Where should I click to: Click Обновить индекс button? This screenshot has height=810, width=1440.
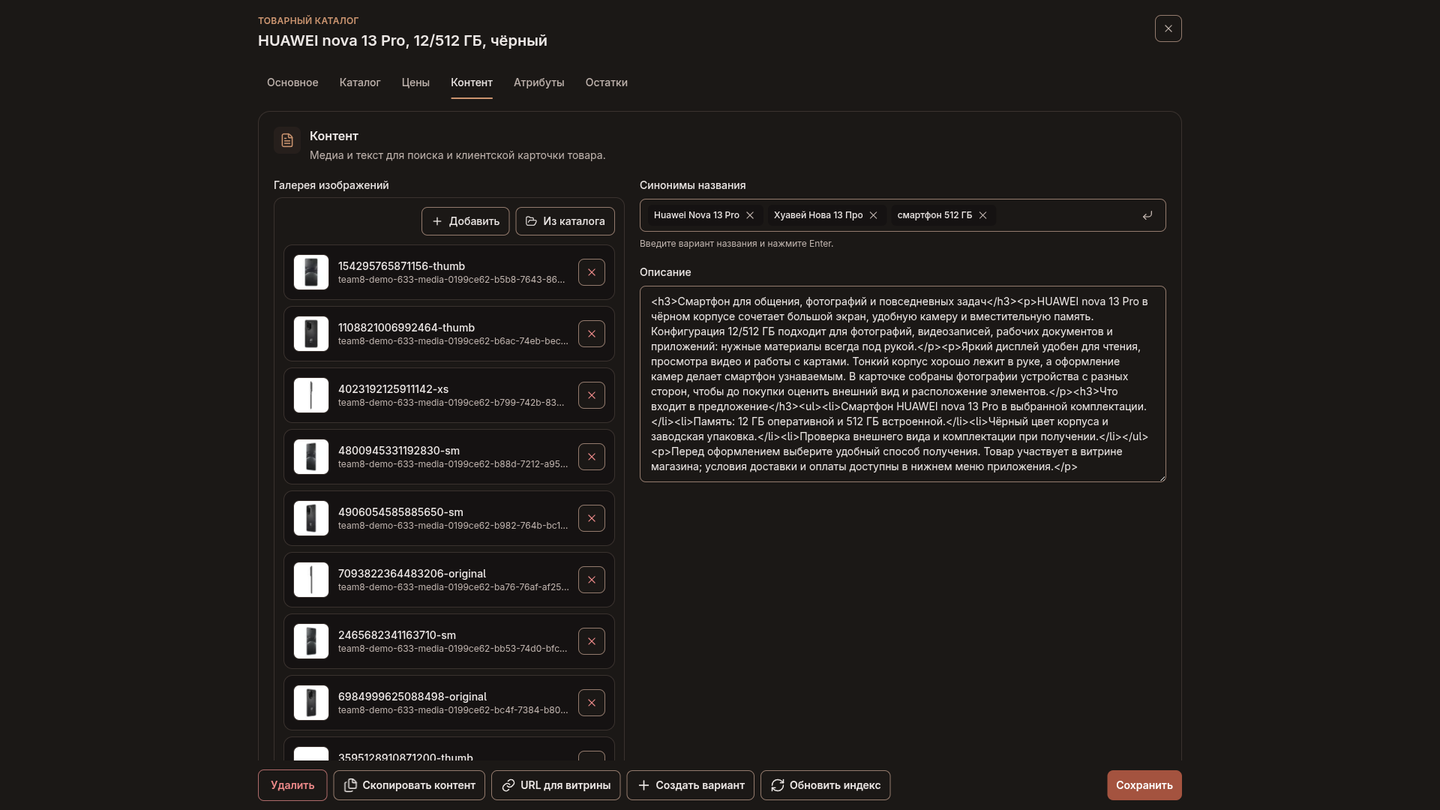coord(825,785)
